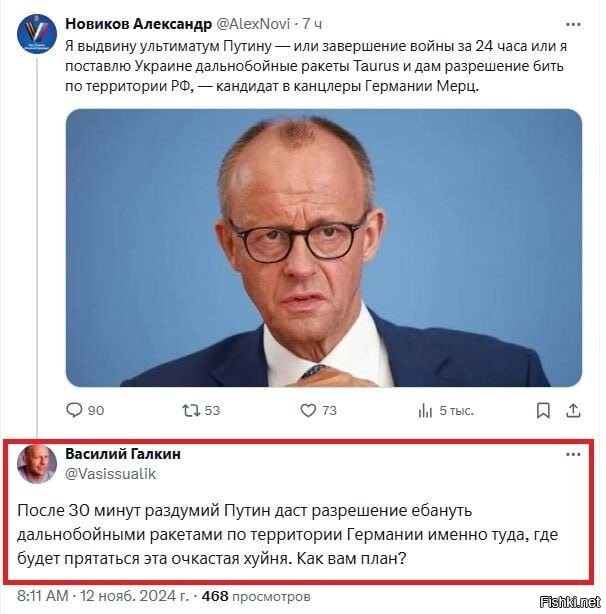Open replies via the comment bubble icon
The image size is (606, 614).
(x=74, y=410)
